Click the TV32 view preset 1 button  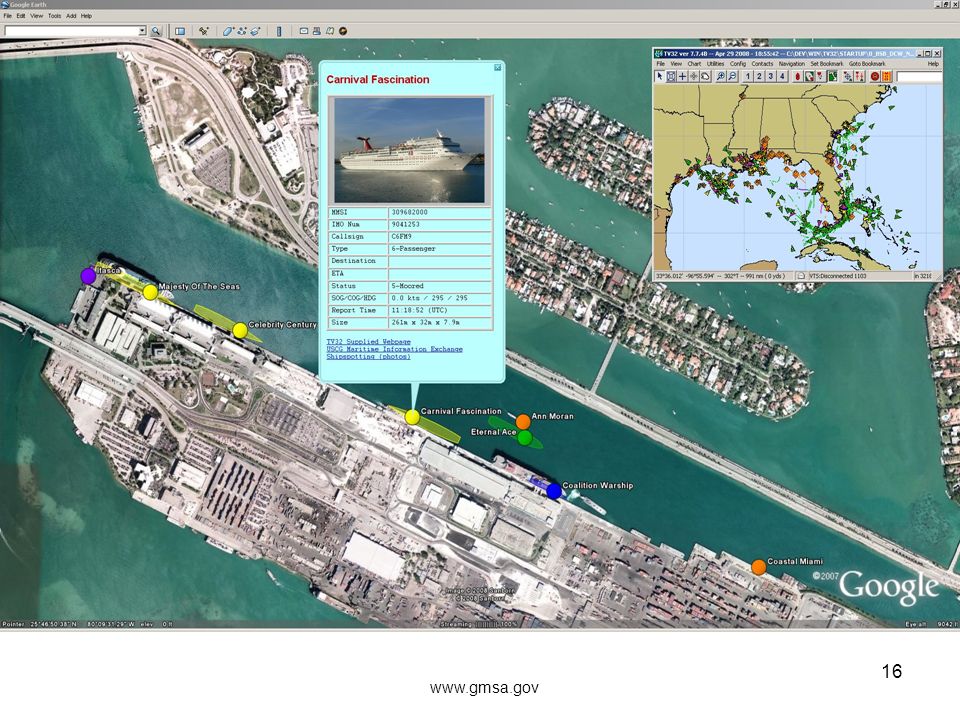748,76
